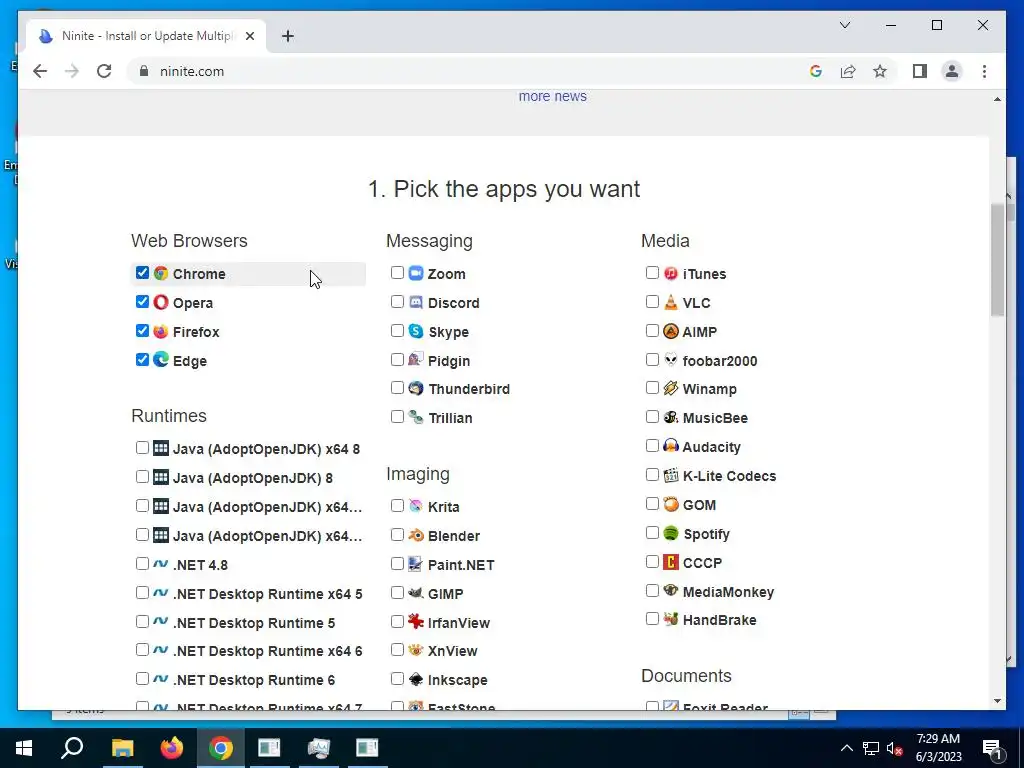1024x768 pixels.
Task: Enable the .NET 4.8 checkbox
Action: point(142,563)
